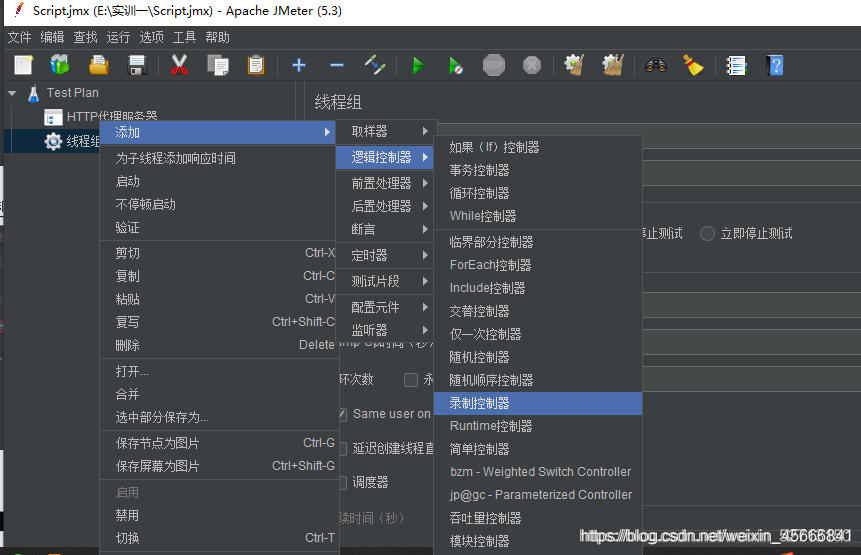This screenshot has width=861, height=555.
Task: Click the Open file folder icon
Action: click(x=99, y=65)
